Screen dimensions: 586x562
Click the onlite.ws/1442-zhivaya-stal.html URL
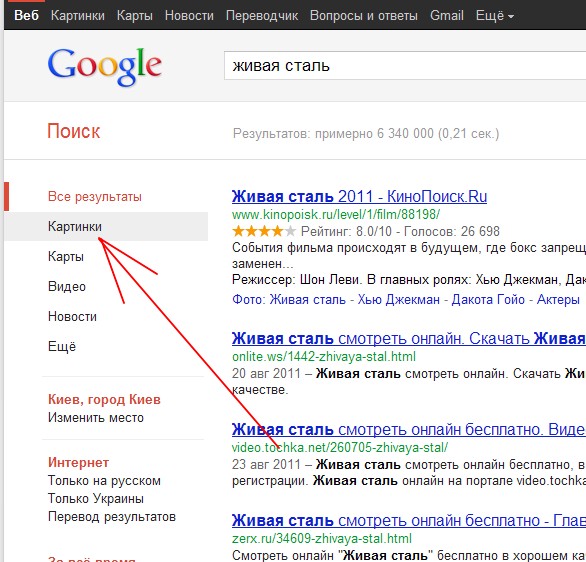point(324,356)
